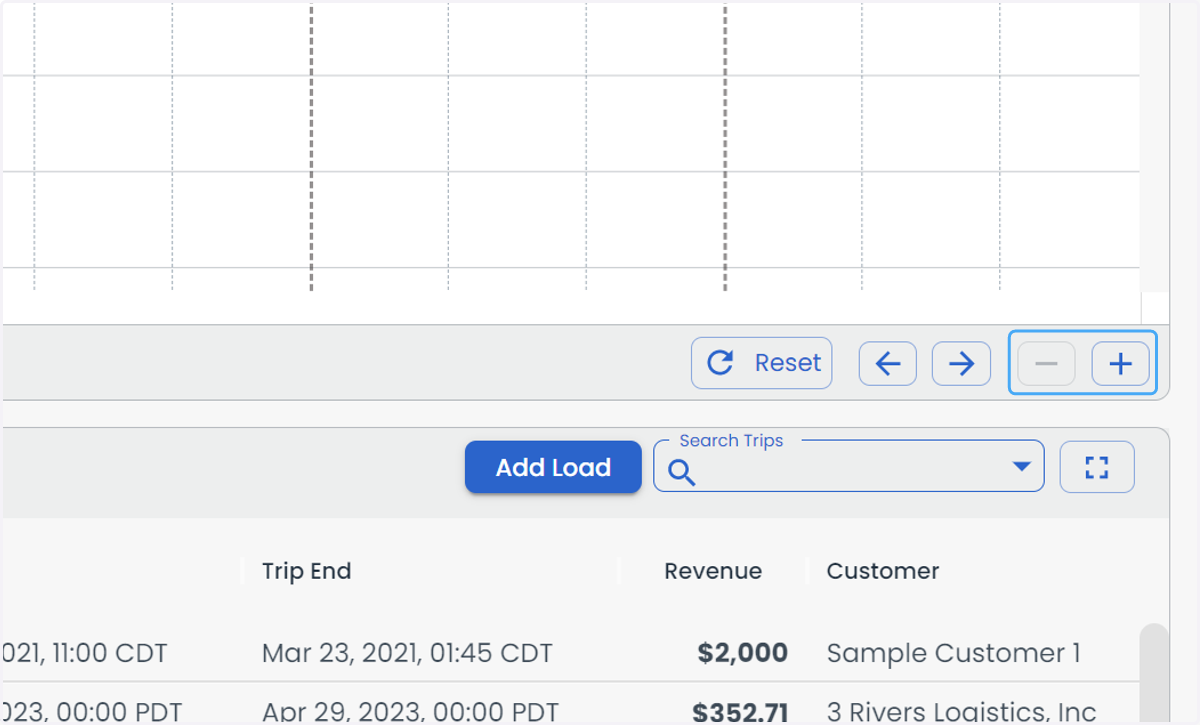Click the magnifier icon in Search Trips
Image resolution: width=1200 pixels, height=725 pixels.
click(x=682, y=472)
